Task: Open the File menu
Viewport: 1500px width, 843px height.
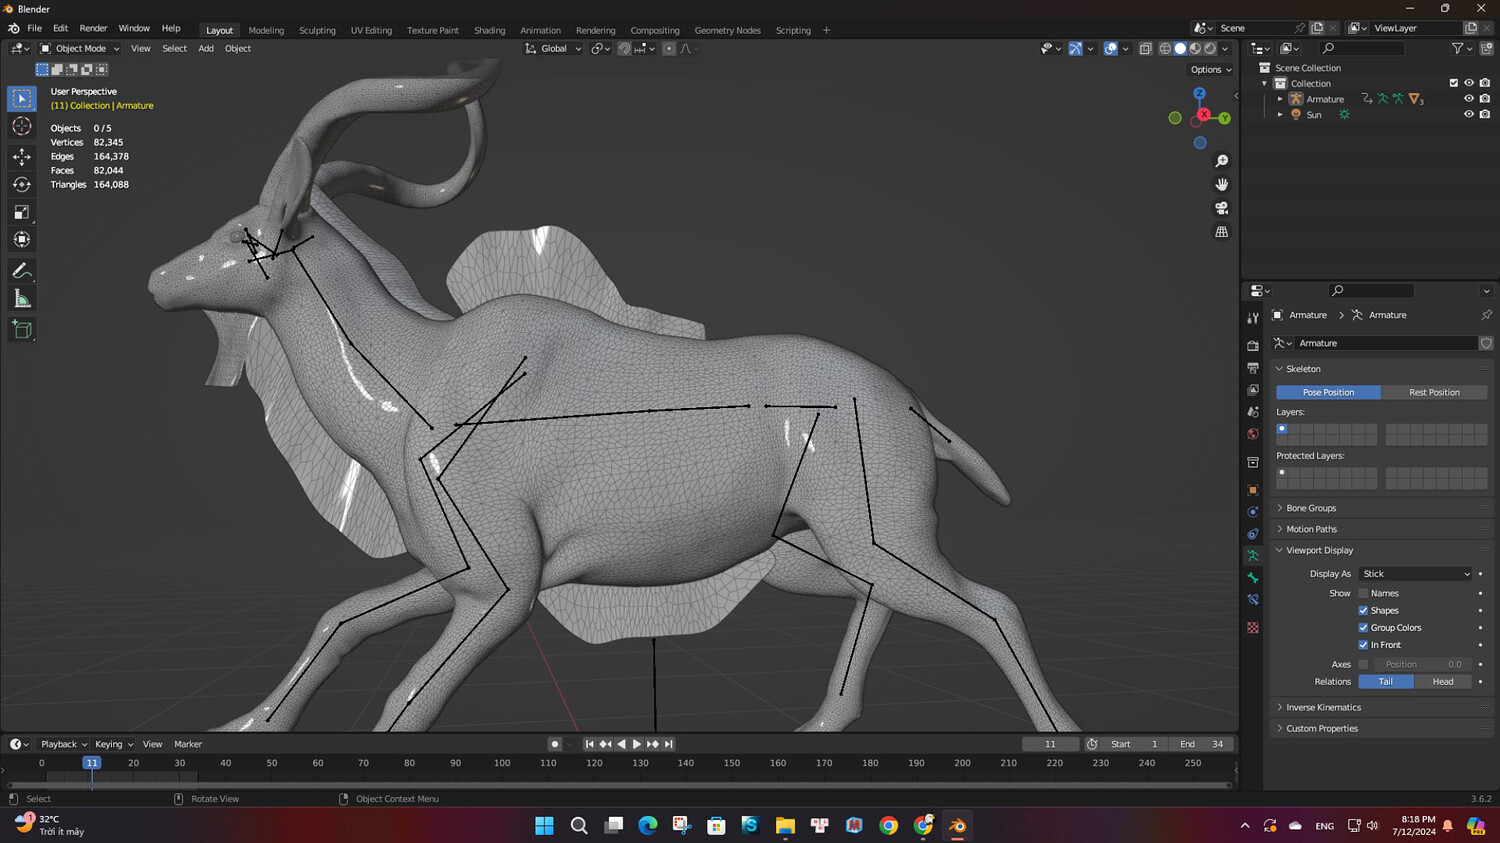Action: coord(34,29)
